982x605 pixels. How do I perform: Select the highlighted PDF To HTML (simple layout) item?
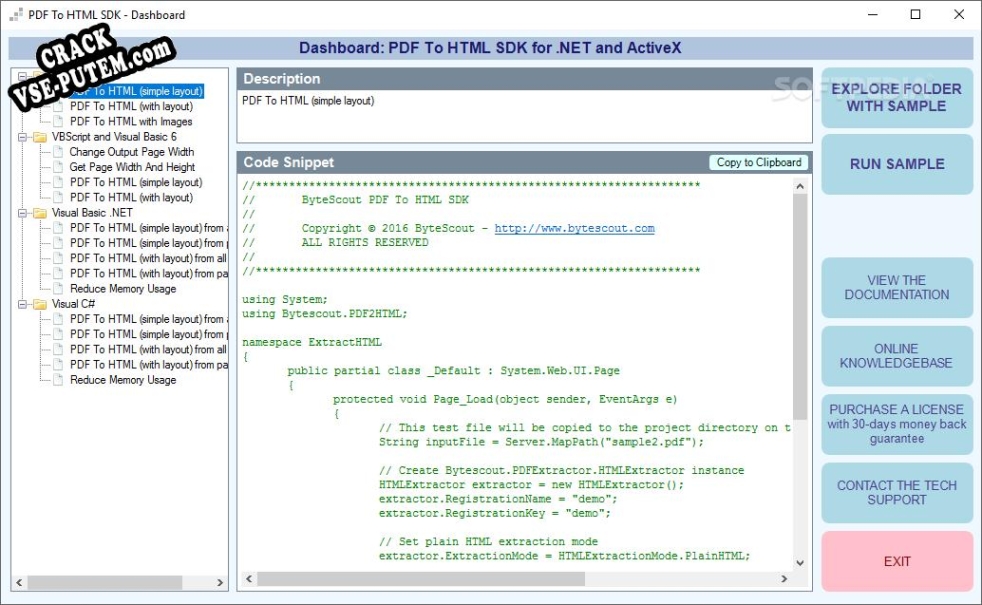click(x=136, y=91)
